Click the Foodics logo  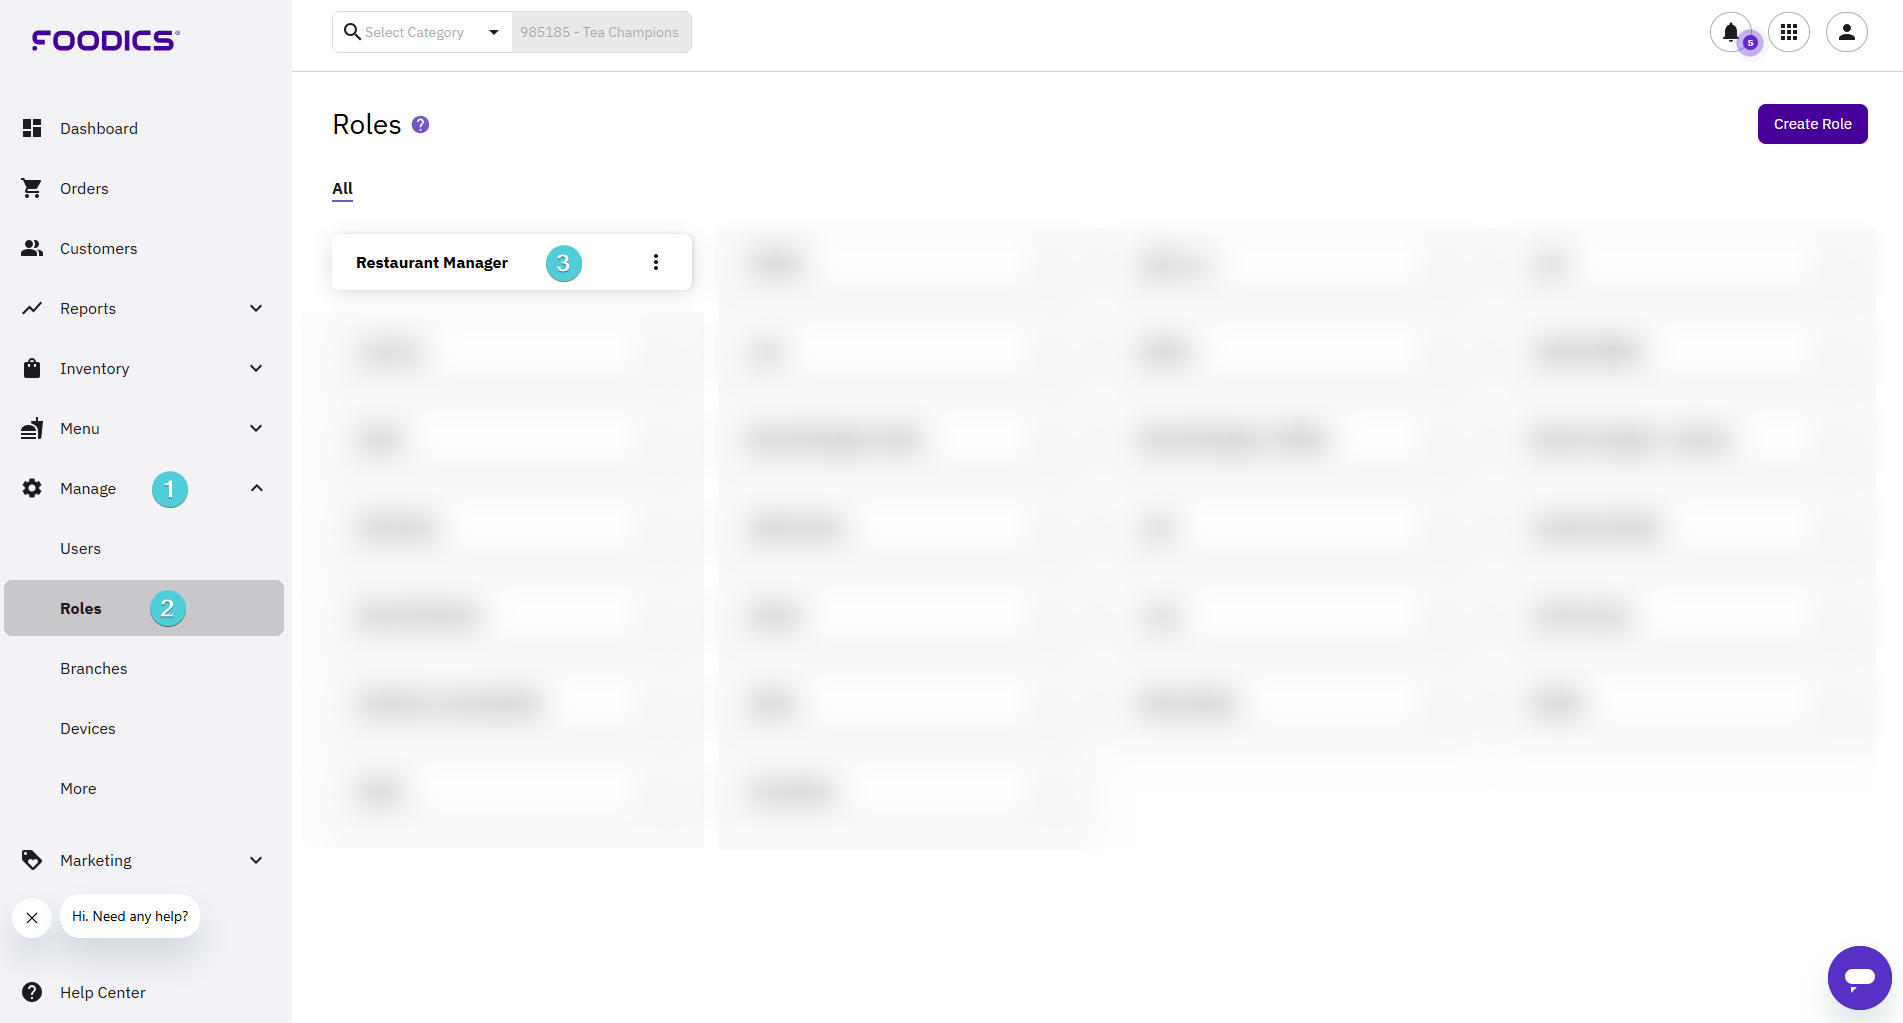pyautogui.click(x=105, y=40)
